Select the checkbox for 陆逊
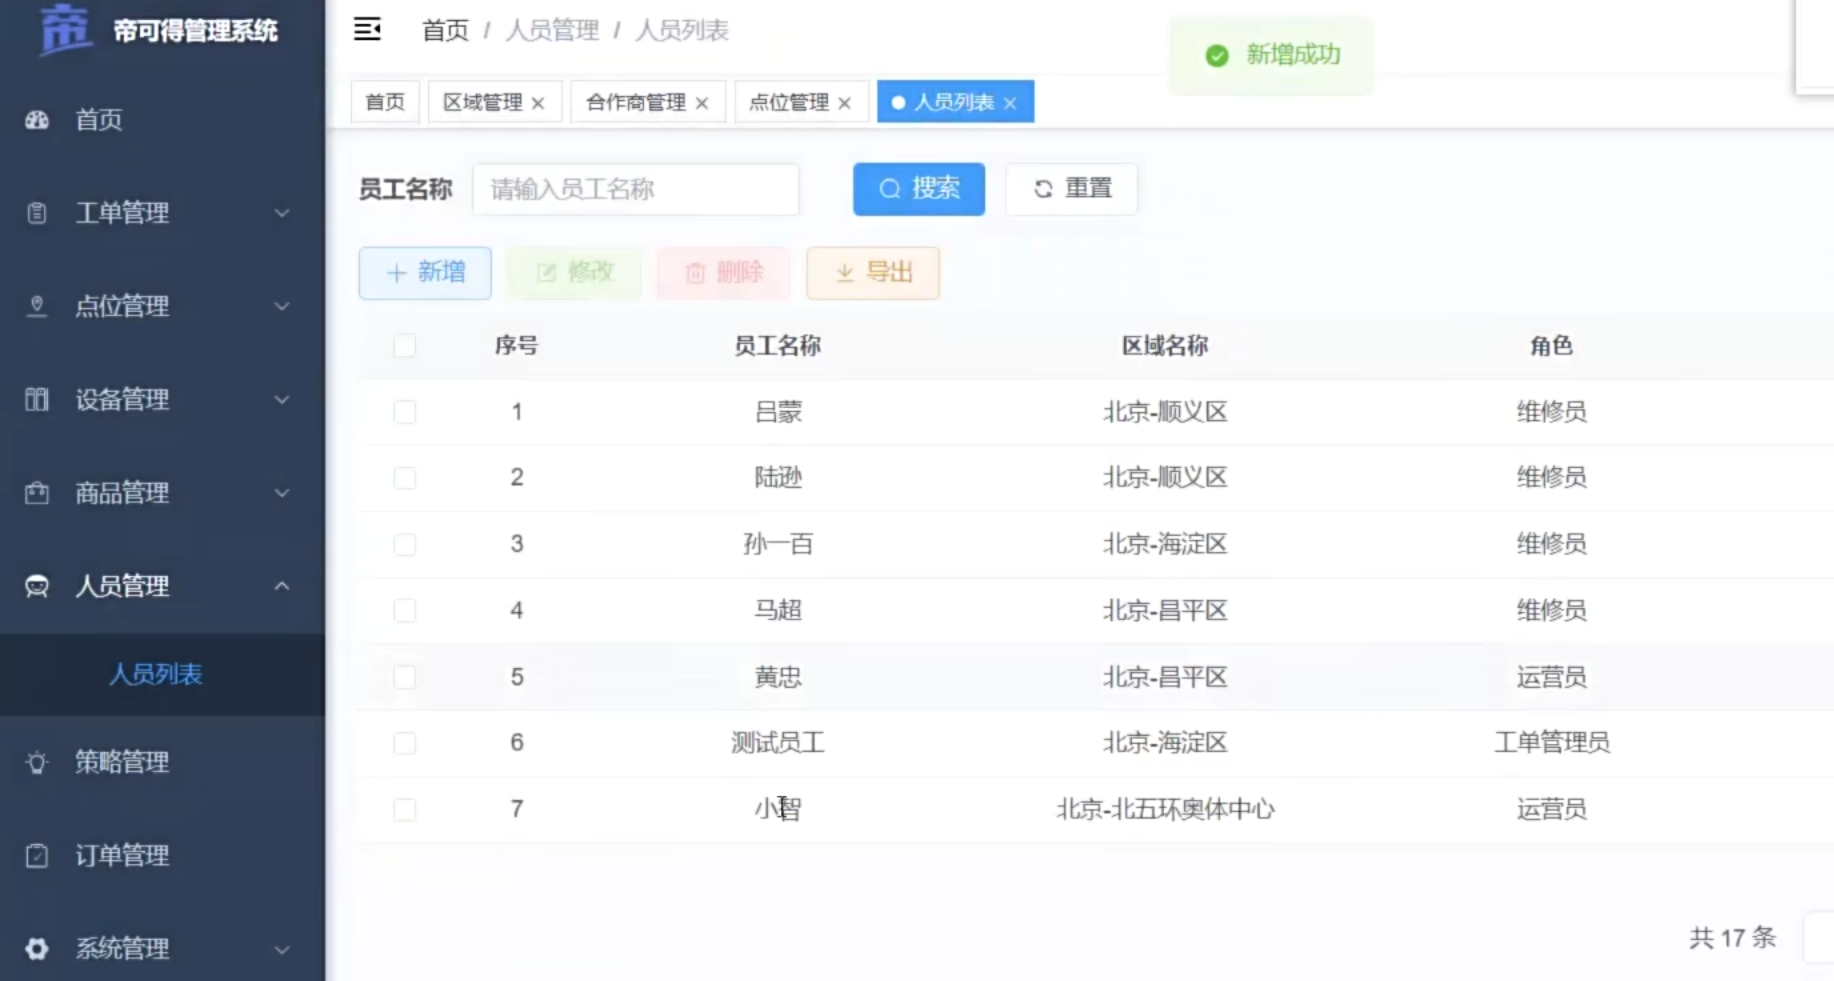1834x981 pixels. tap(405, 478)
